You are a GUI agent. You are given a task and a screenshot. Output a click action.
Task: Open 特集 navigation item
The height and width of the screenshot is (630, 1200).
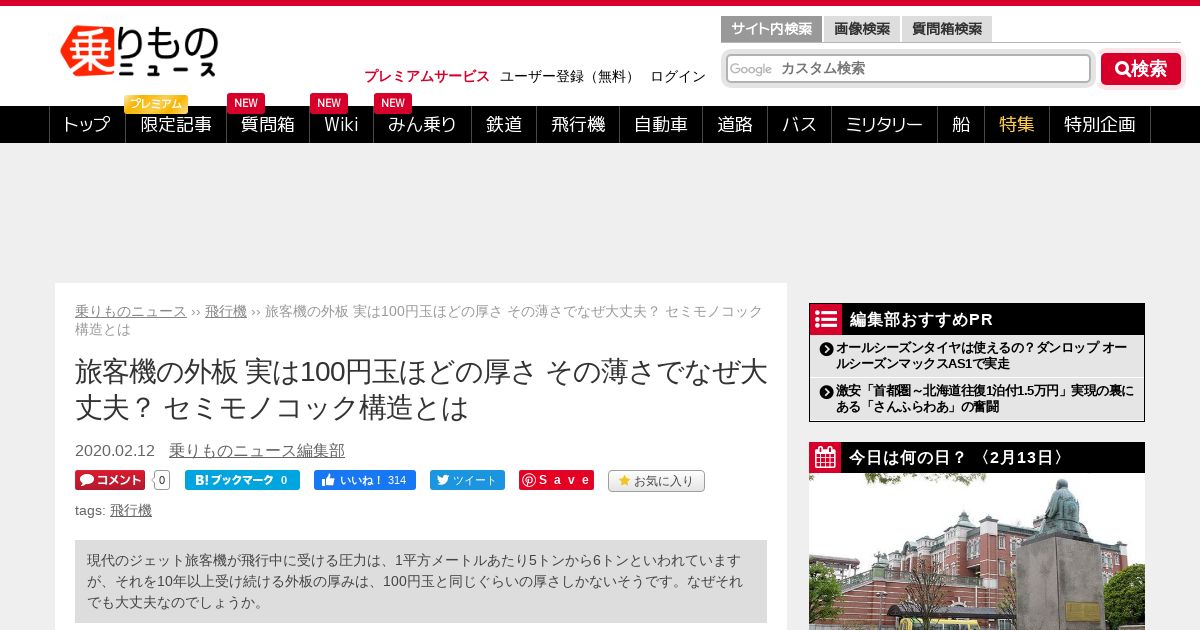pyautogui.click(x=1017, y=125)
